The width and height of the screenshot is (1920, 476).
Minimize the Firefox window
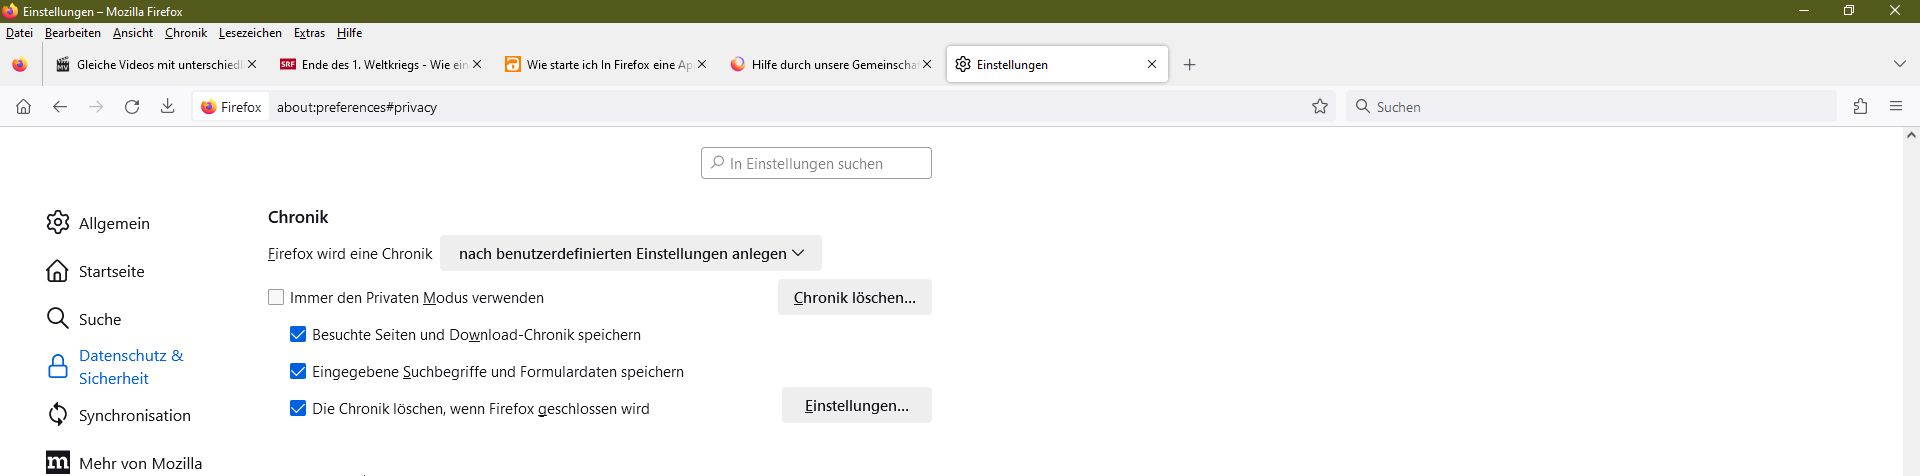pyautogui.click(x=1805, y=11)
